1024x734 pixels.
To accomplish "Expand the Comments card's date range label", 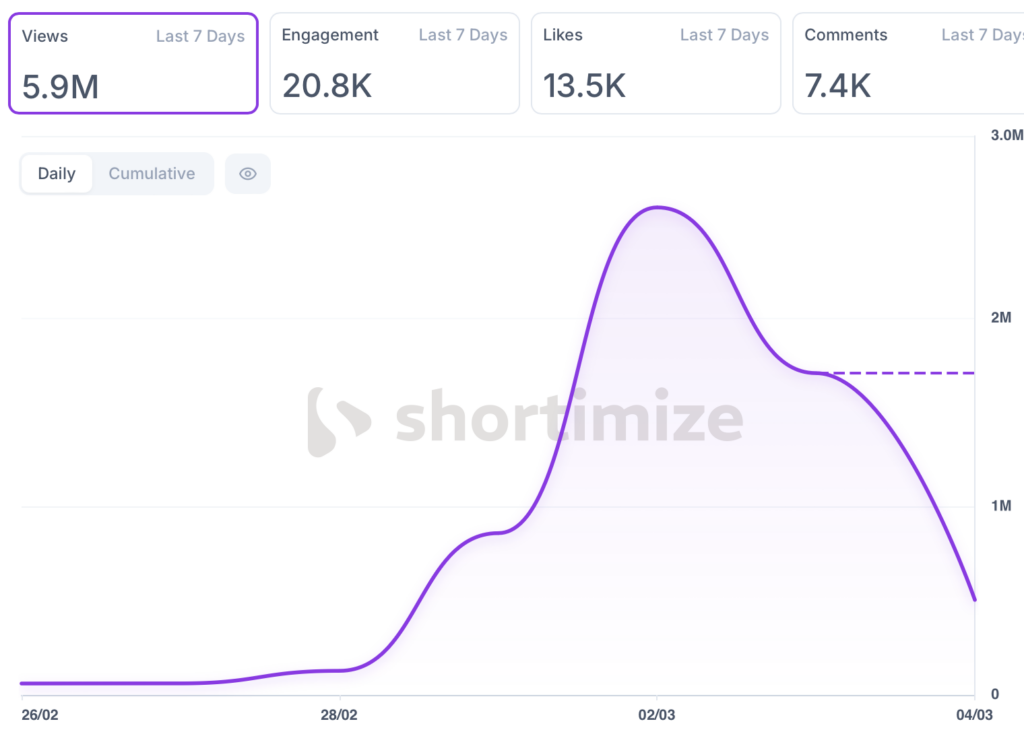I will point(982,36).
